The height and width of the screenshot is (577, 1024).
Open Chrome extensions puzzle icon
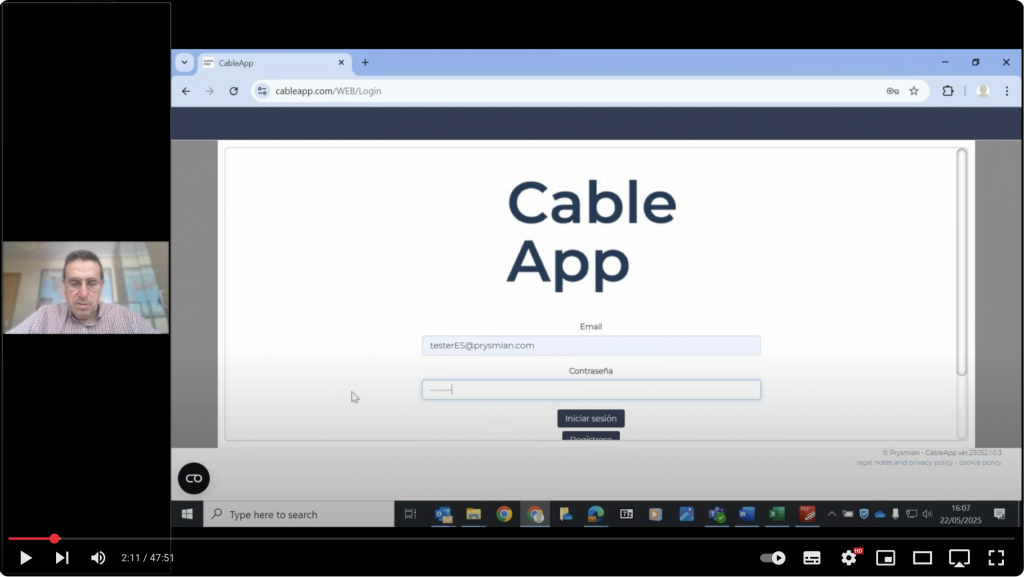[948, 91]
